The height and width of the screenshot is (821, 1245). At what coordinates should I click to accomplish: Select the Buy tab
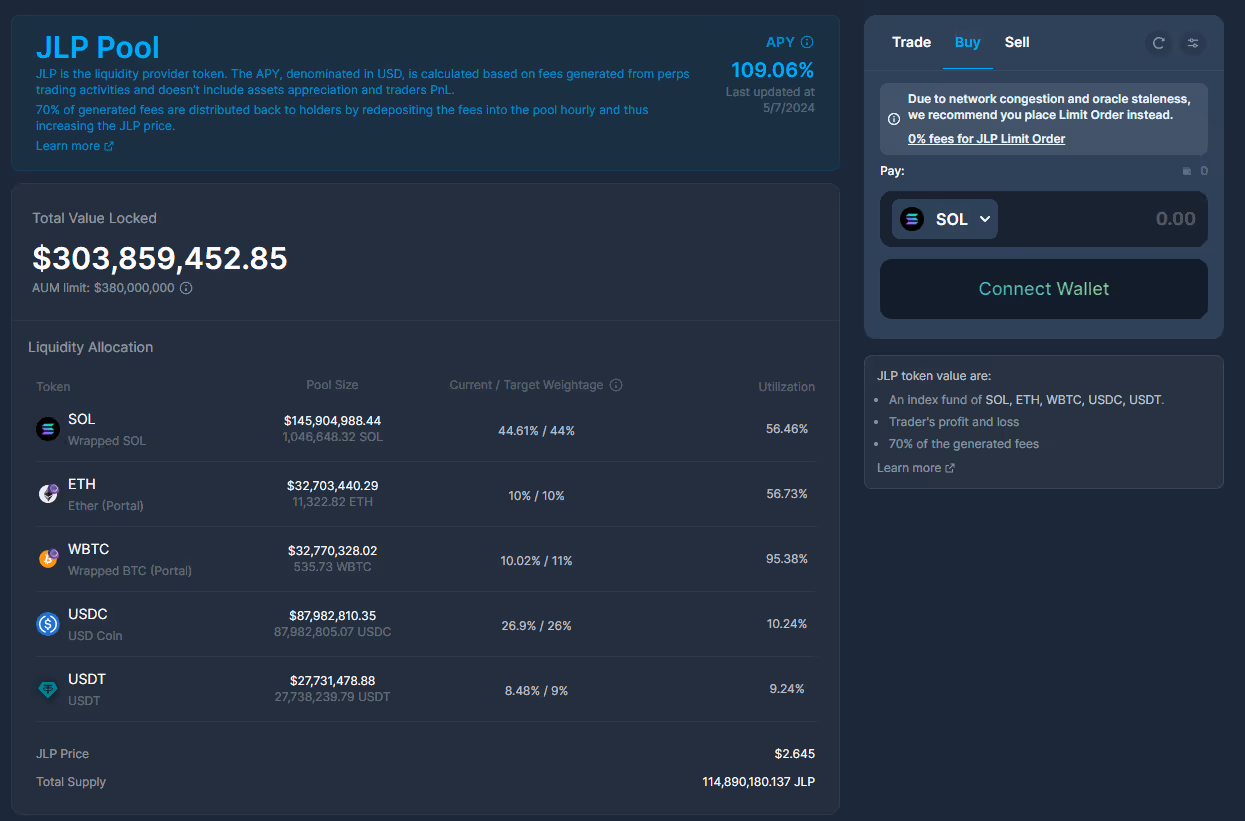968,42
